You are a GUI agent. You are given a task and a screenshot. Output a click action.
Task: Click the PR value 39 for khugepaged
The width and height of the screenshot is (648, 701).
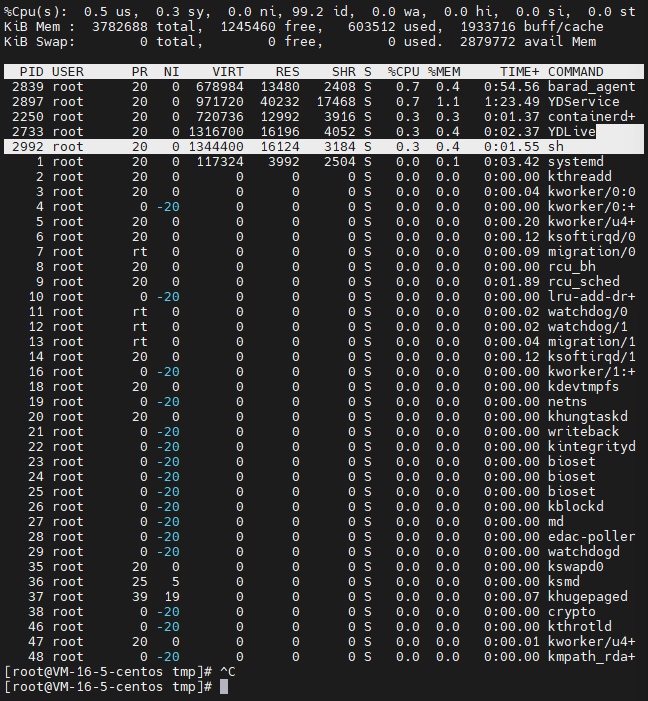(140, 596)
